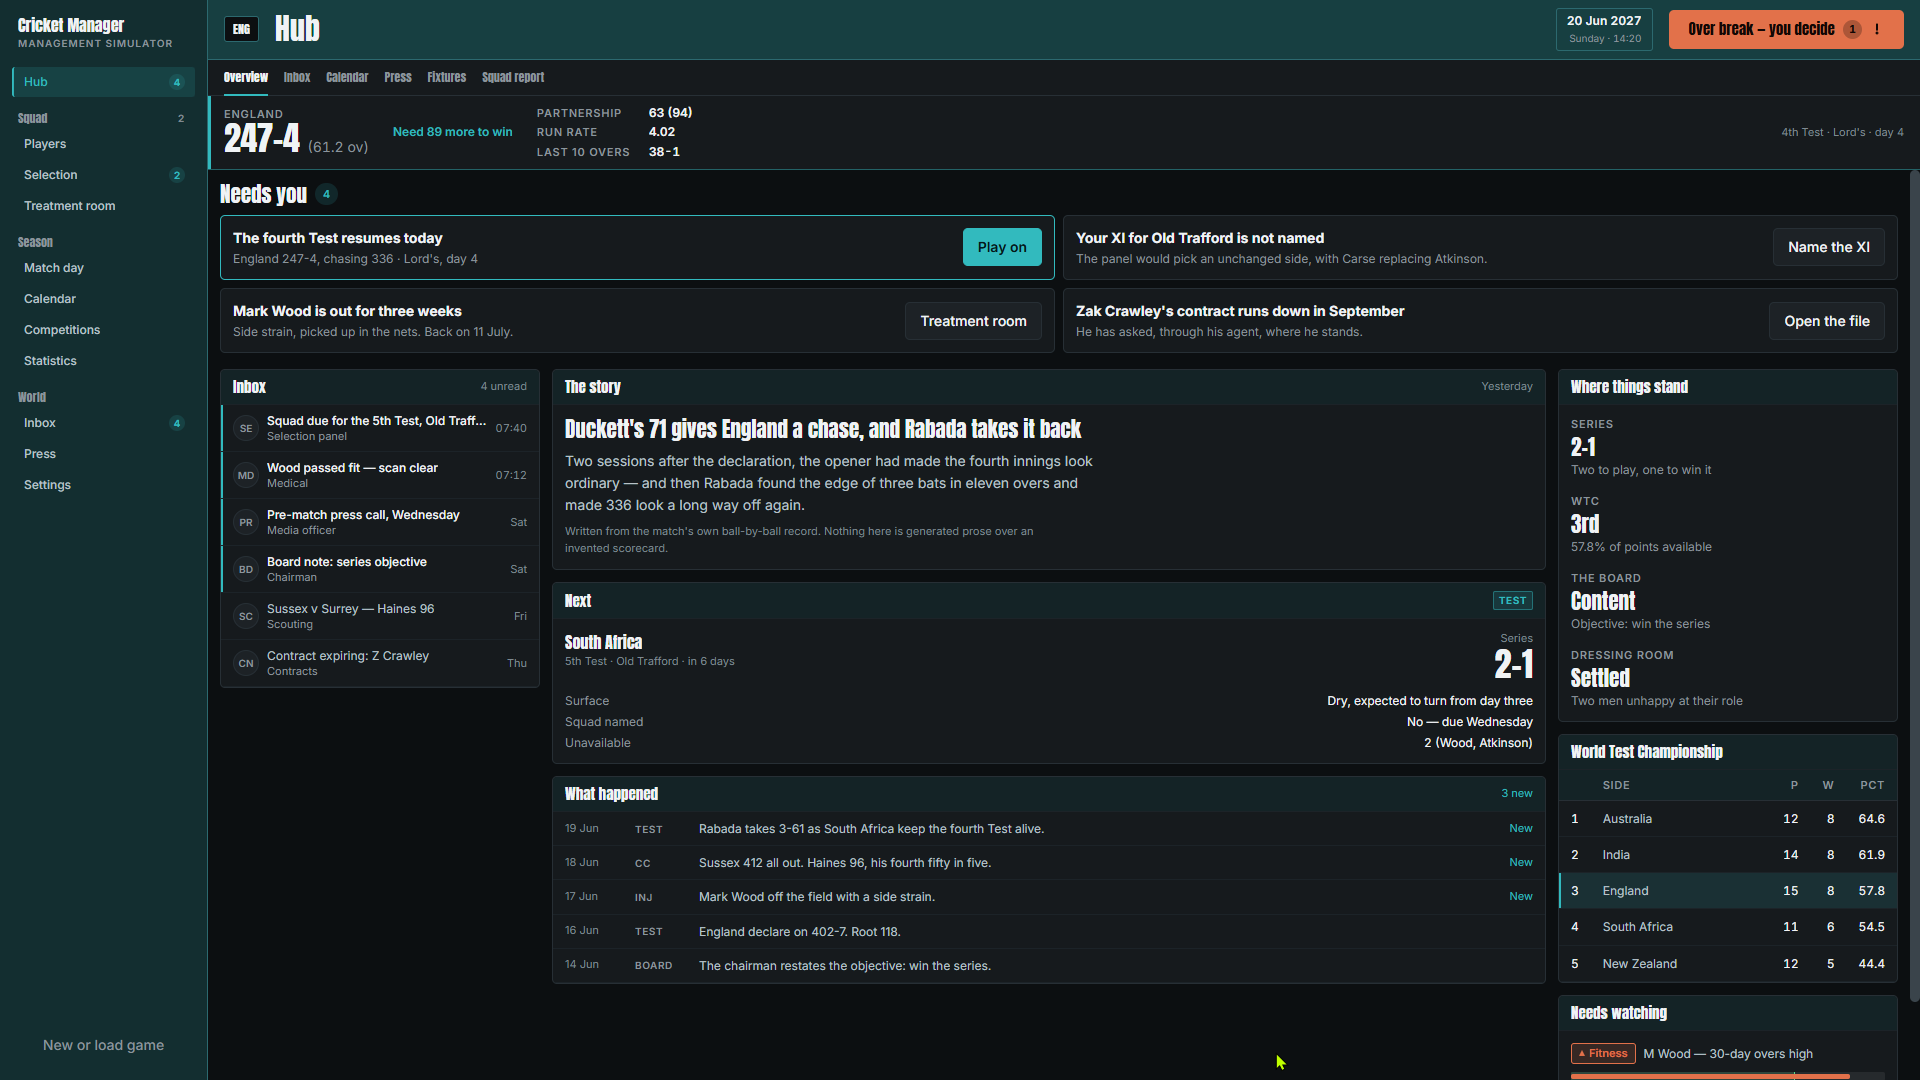This screenshot has height=1080, width=1920.
Task: Click the Fitness warning tag
Action: (x=1603, y=1053)
